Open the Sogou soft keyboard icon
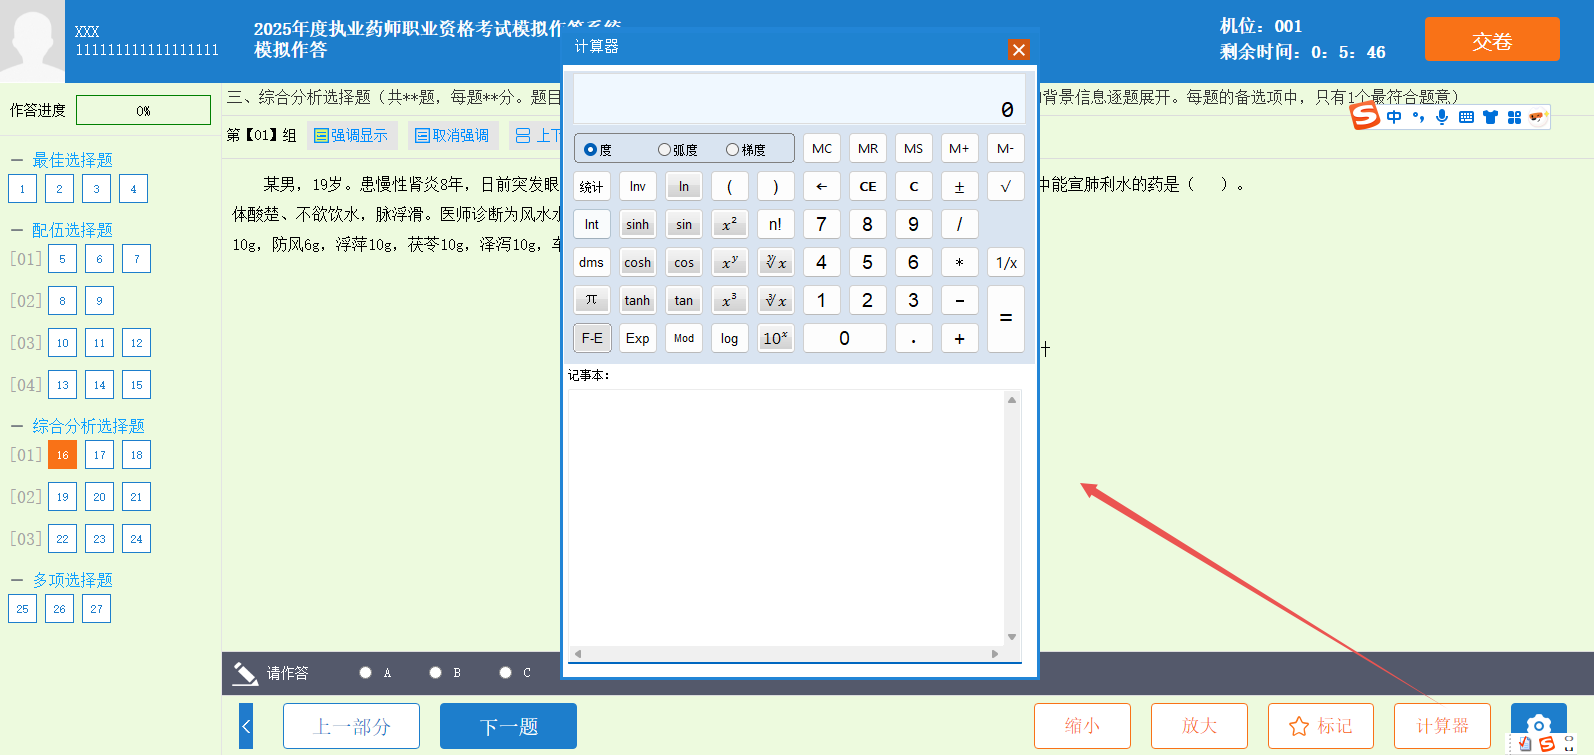The image size is (1594, 755). (1466, 117)
